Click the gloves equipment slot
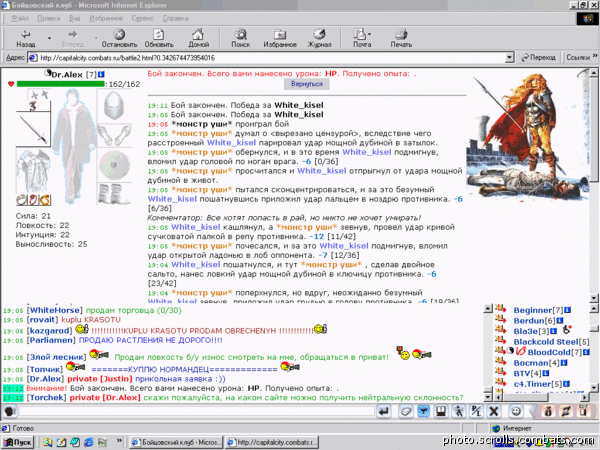 pyautogui.click(x=114, y=134)
